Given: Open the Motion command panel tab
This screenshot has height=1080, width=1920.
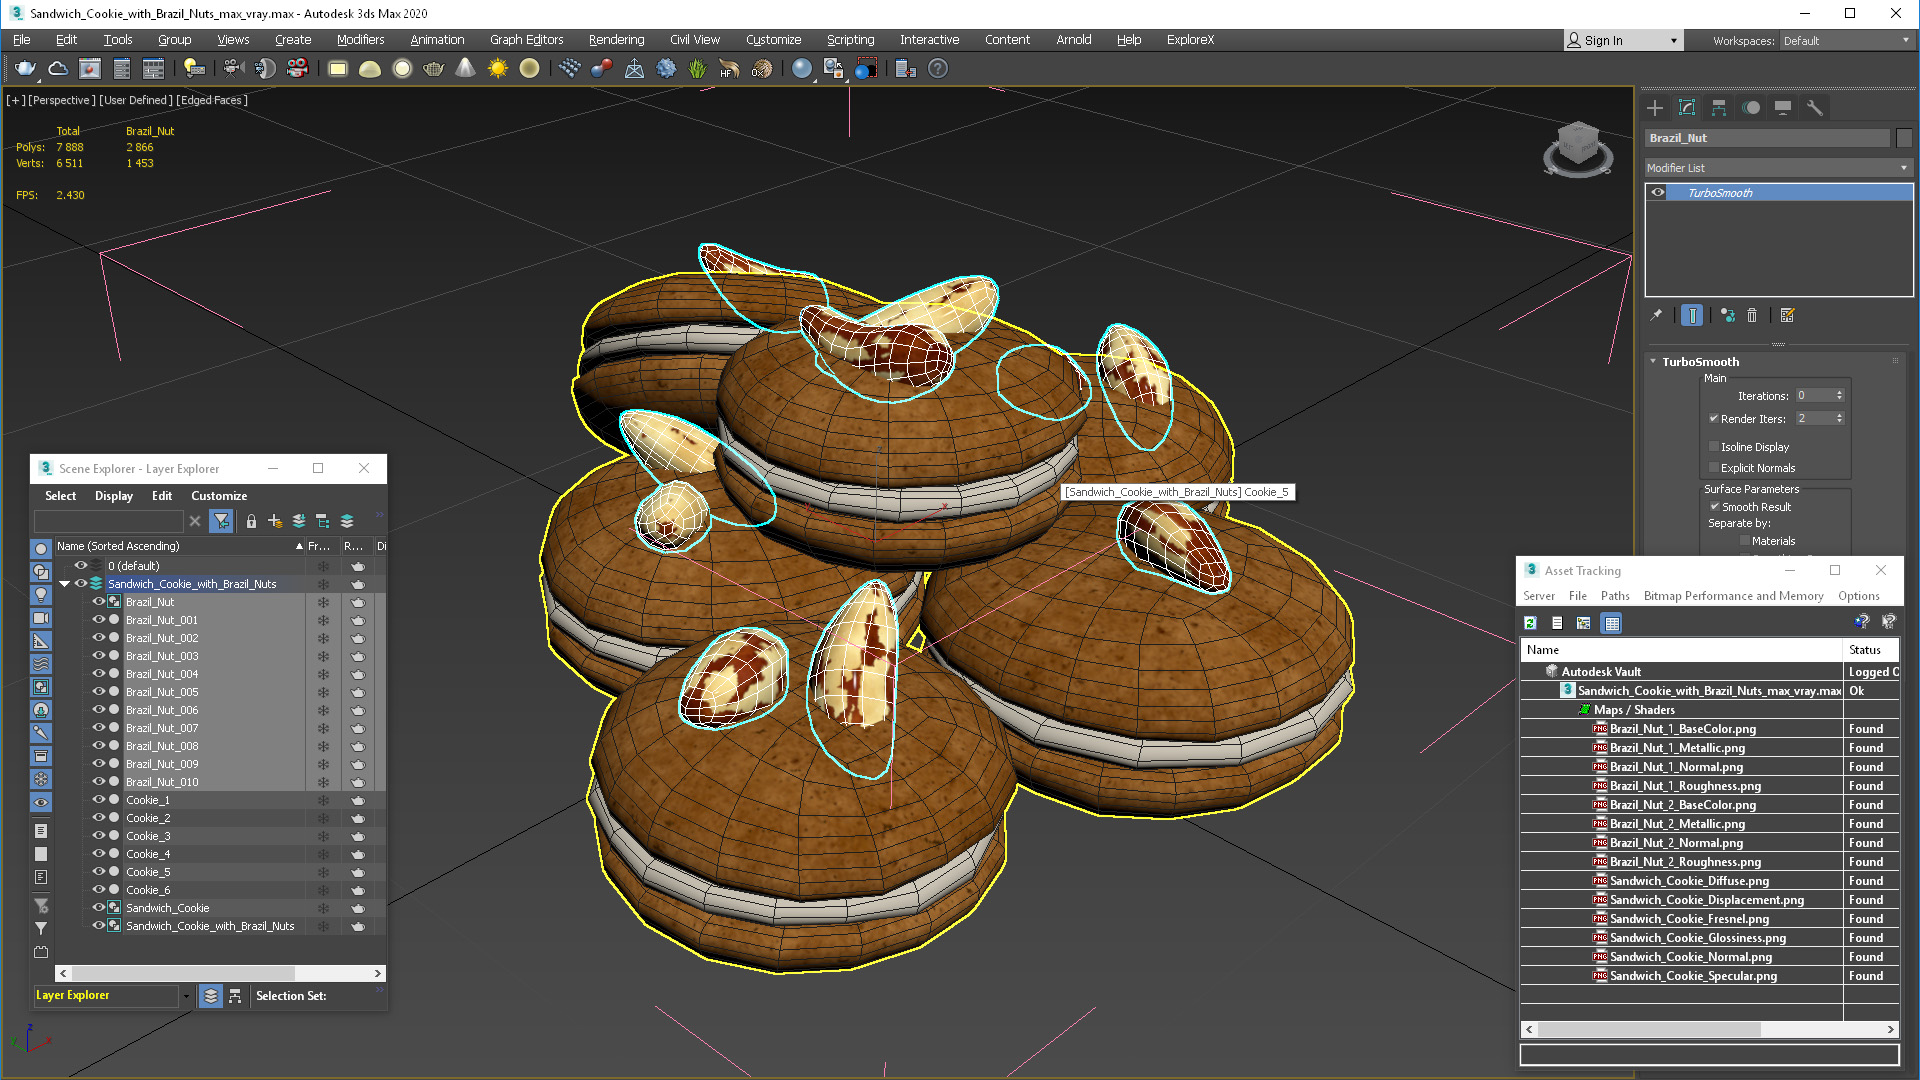Looking at the screenshot, I should 1751,108.
